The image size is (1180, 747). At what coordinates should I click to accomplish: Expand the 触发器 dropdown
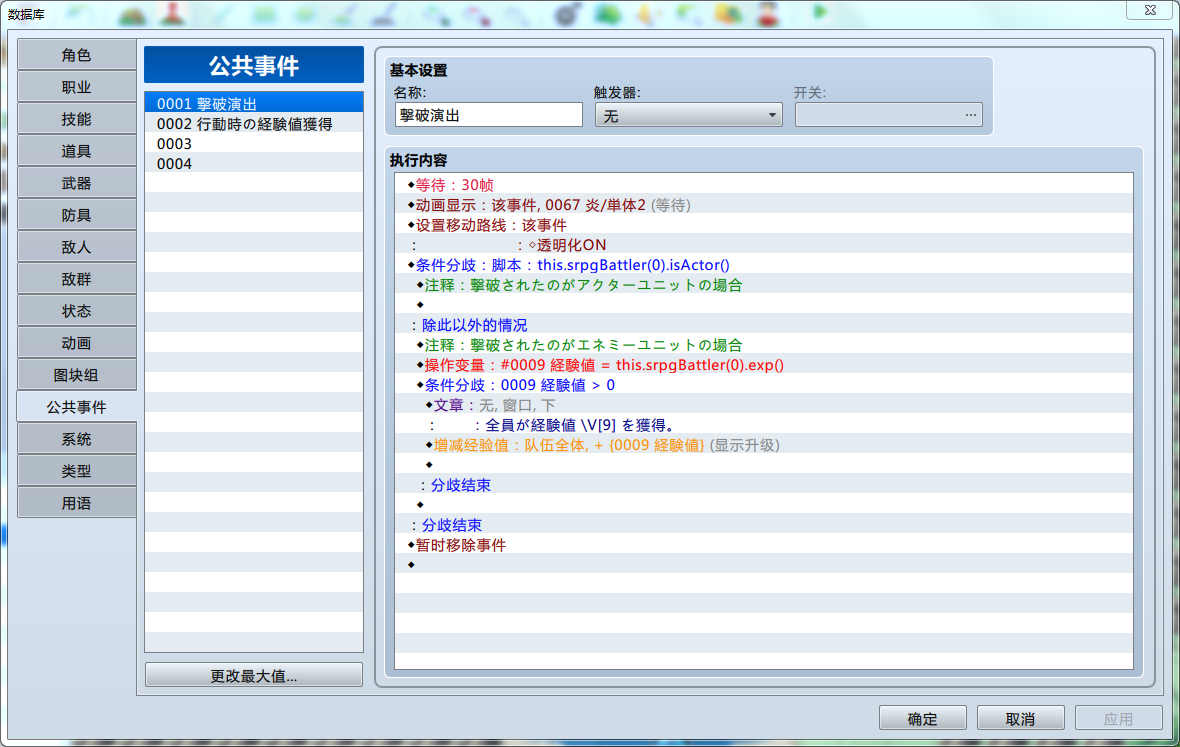pos(689,115)
